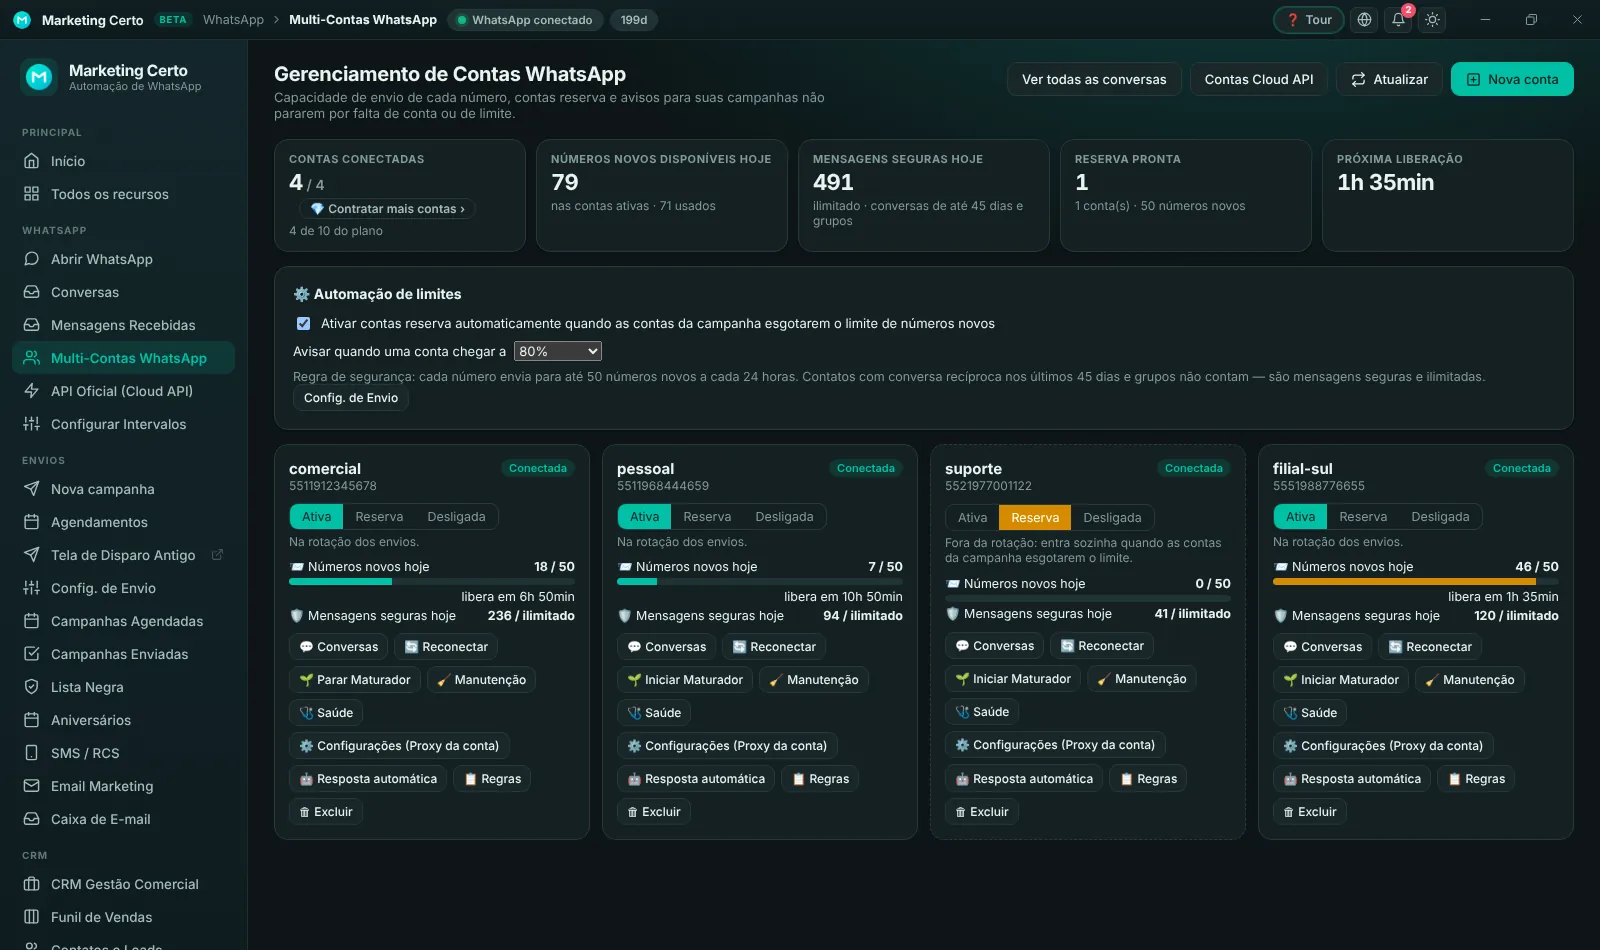
Task: Click the Nova conta button
Action: pos(1512,80)
